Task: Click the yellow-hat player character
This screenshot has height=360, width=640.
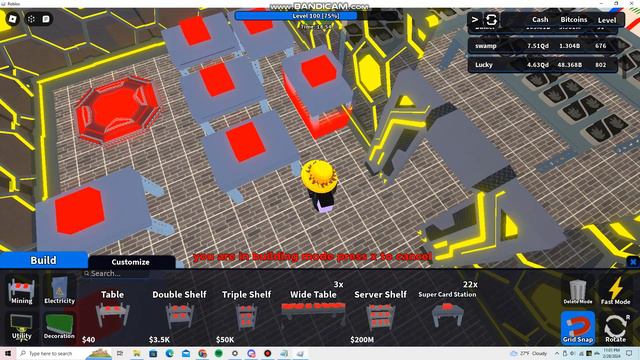Action: (x=320, y=186)
